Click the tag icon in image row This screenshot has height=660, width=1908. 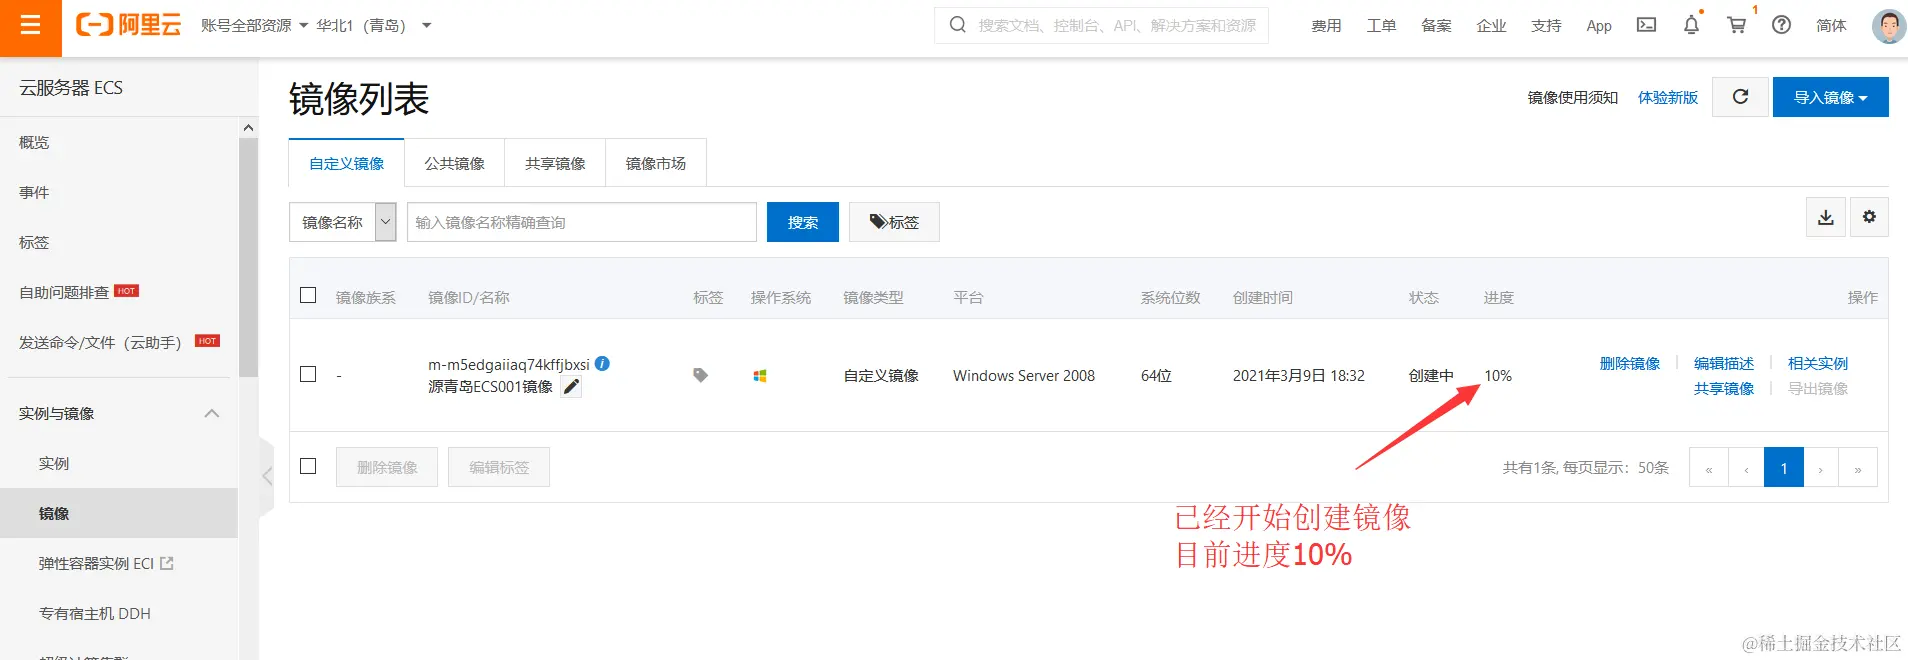700,375
